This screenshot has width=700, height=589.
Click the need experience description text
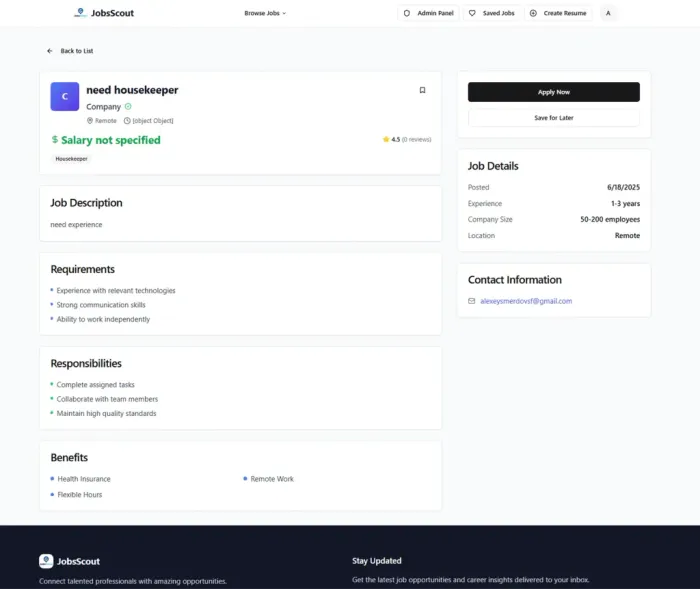(76, 225)
